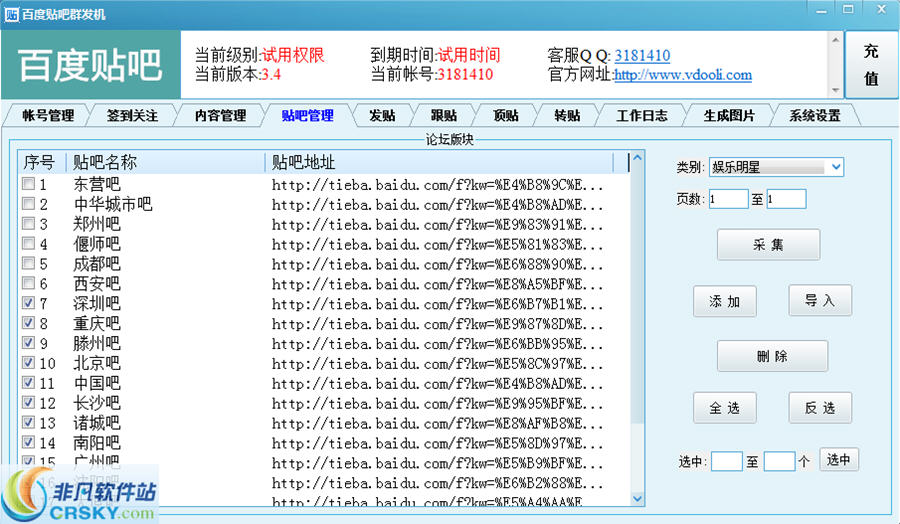This screenshot has height=524, width=900.
Task: Click the red 当前帐号 3181410 text
Action: click(x=464, y=75)
